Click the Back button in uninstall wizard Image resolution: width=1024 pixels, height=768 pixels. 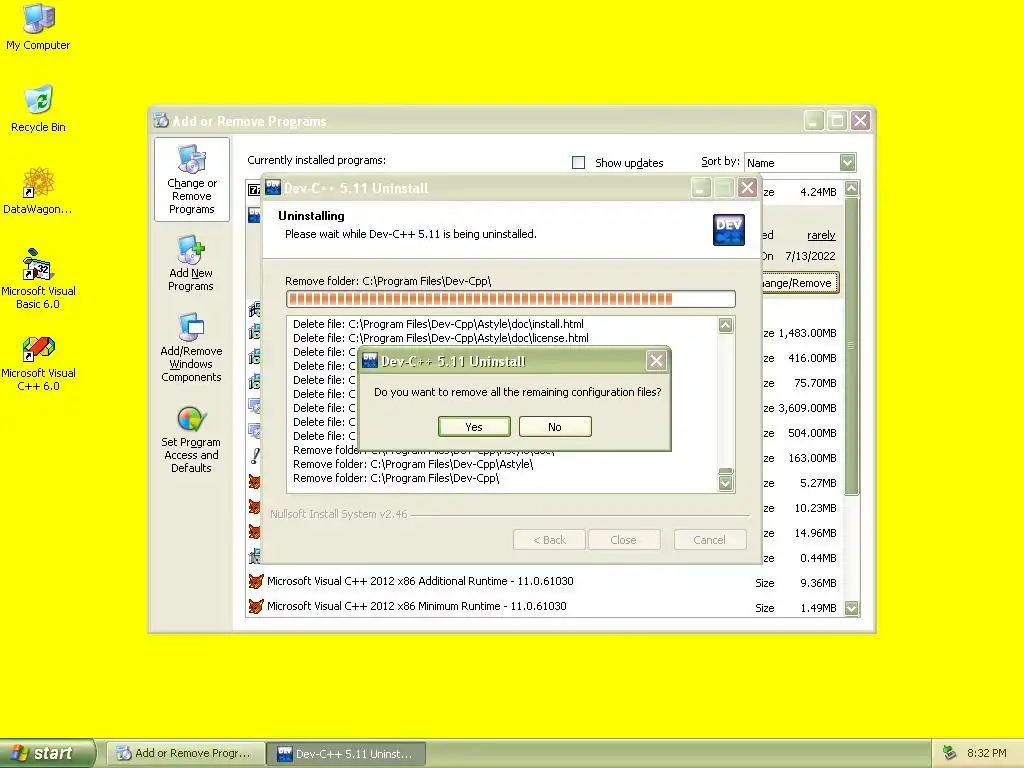click(549, 540)
